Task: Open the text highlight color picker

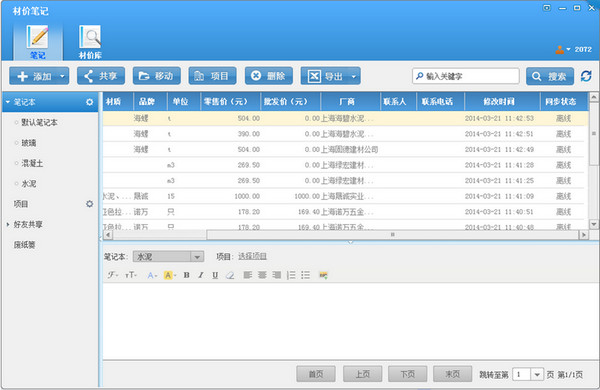Action: coord(170,275)
